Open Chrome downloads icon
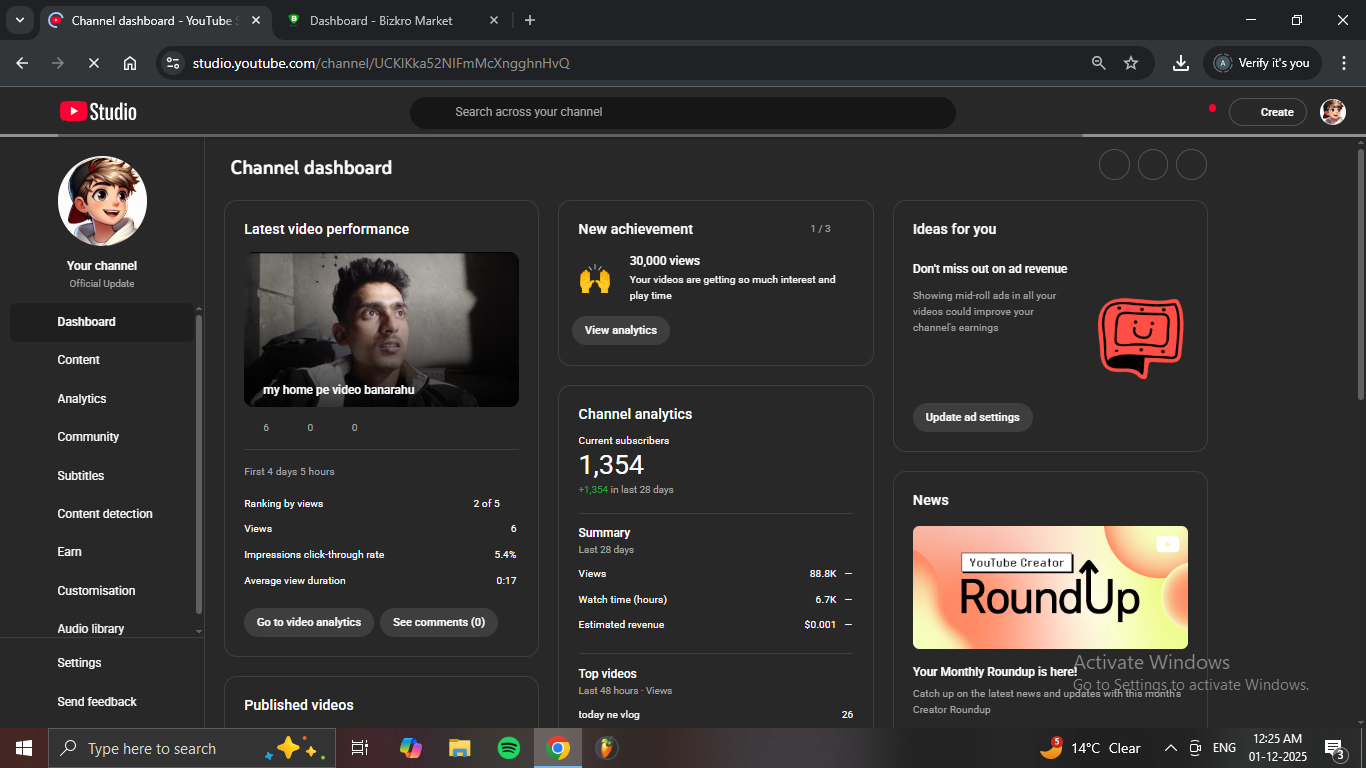The image size is (1366, 768). click(1181, 63)
